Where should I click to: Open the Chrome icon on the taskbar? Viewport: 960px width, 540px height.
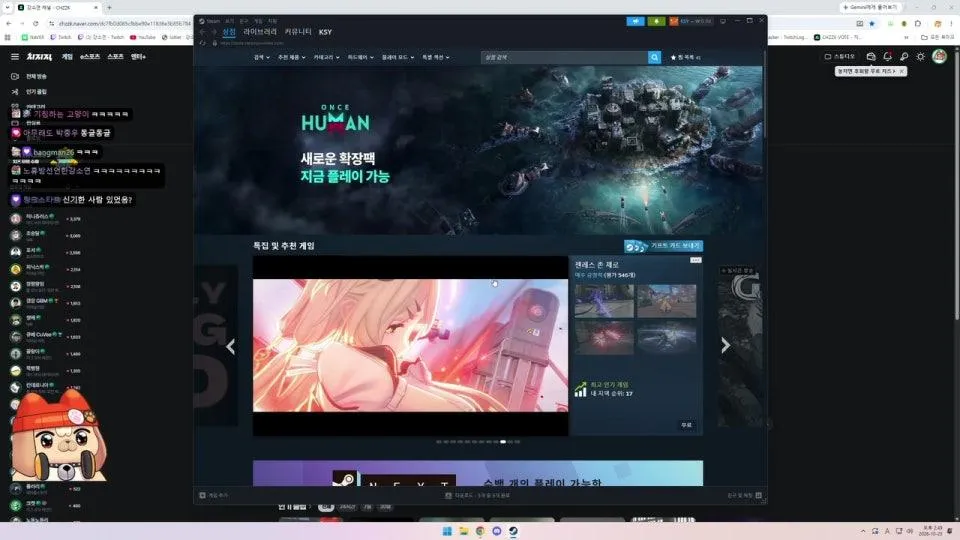[x=480, y=531]
